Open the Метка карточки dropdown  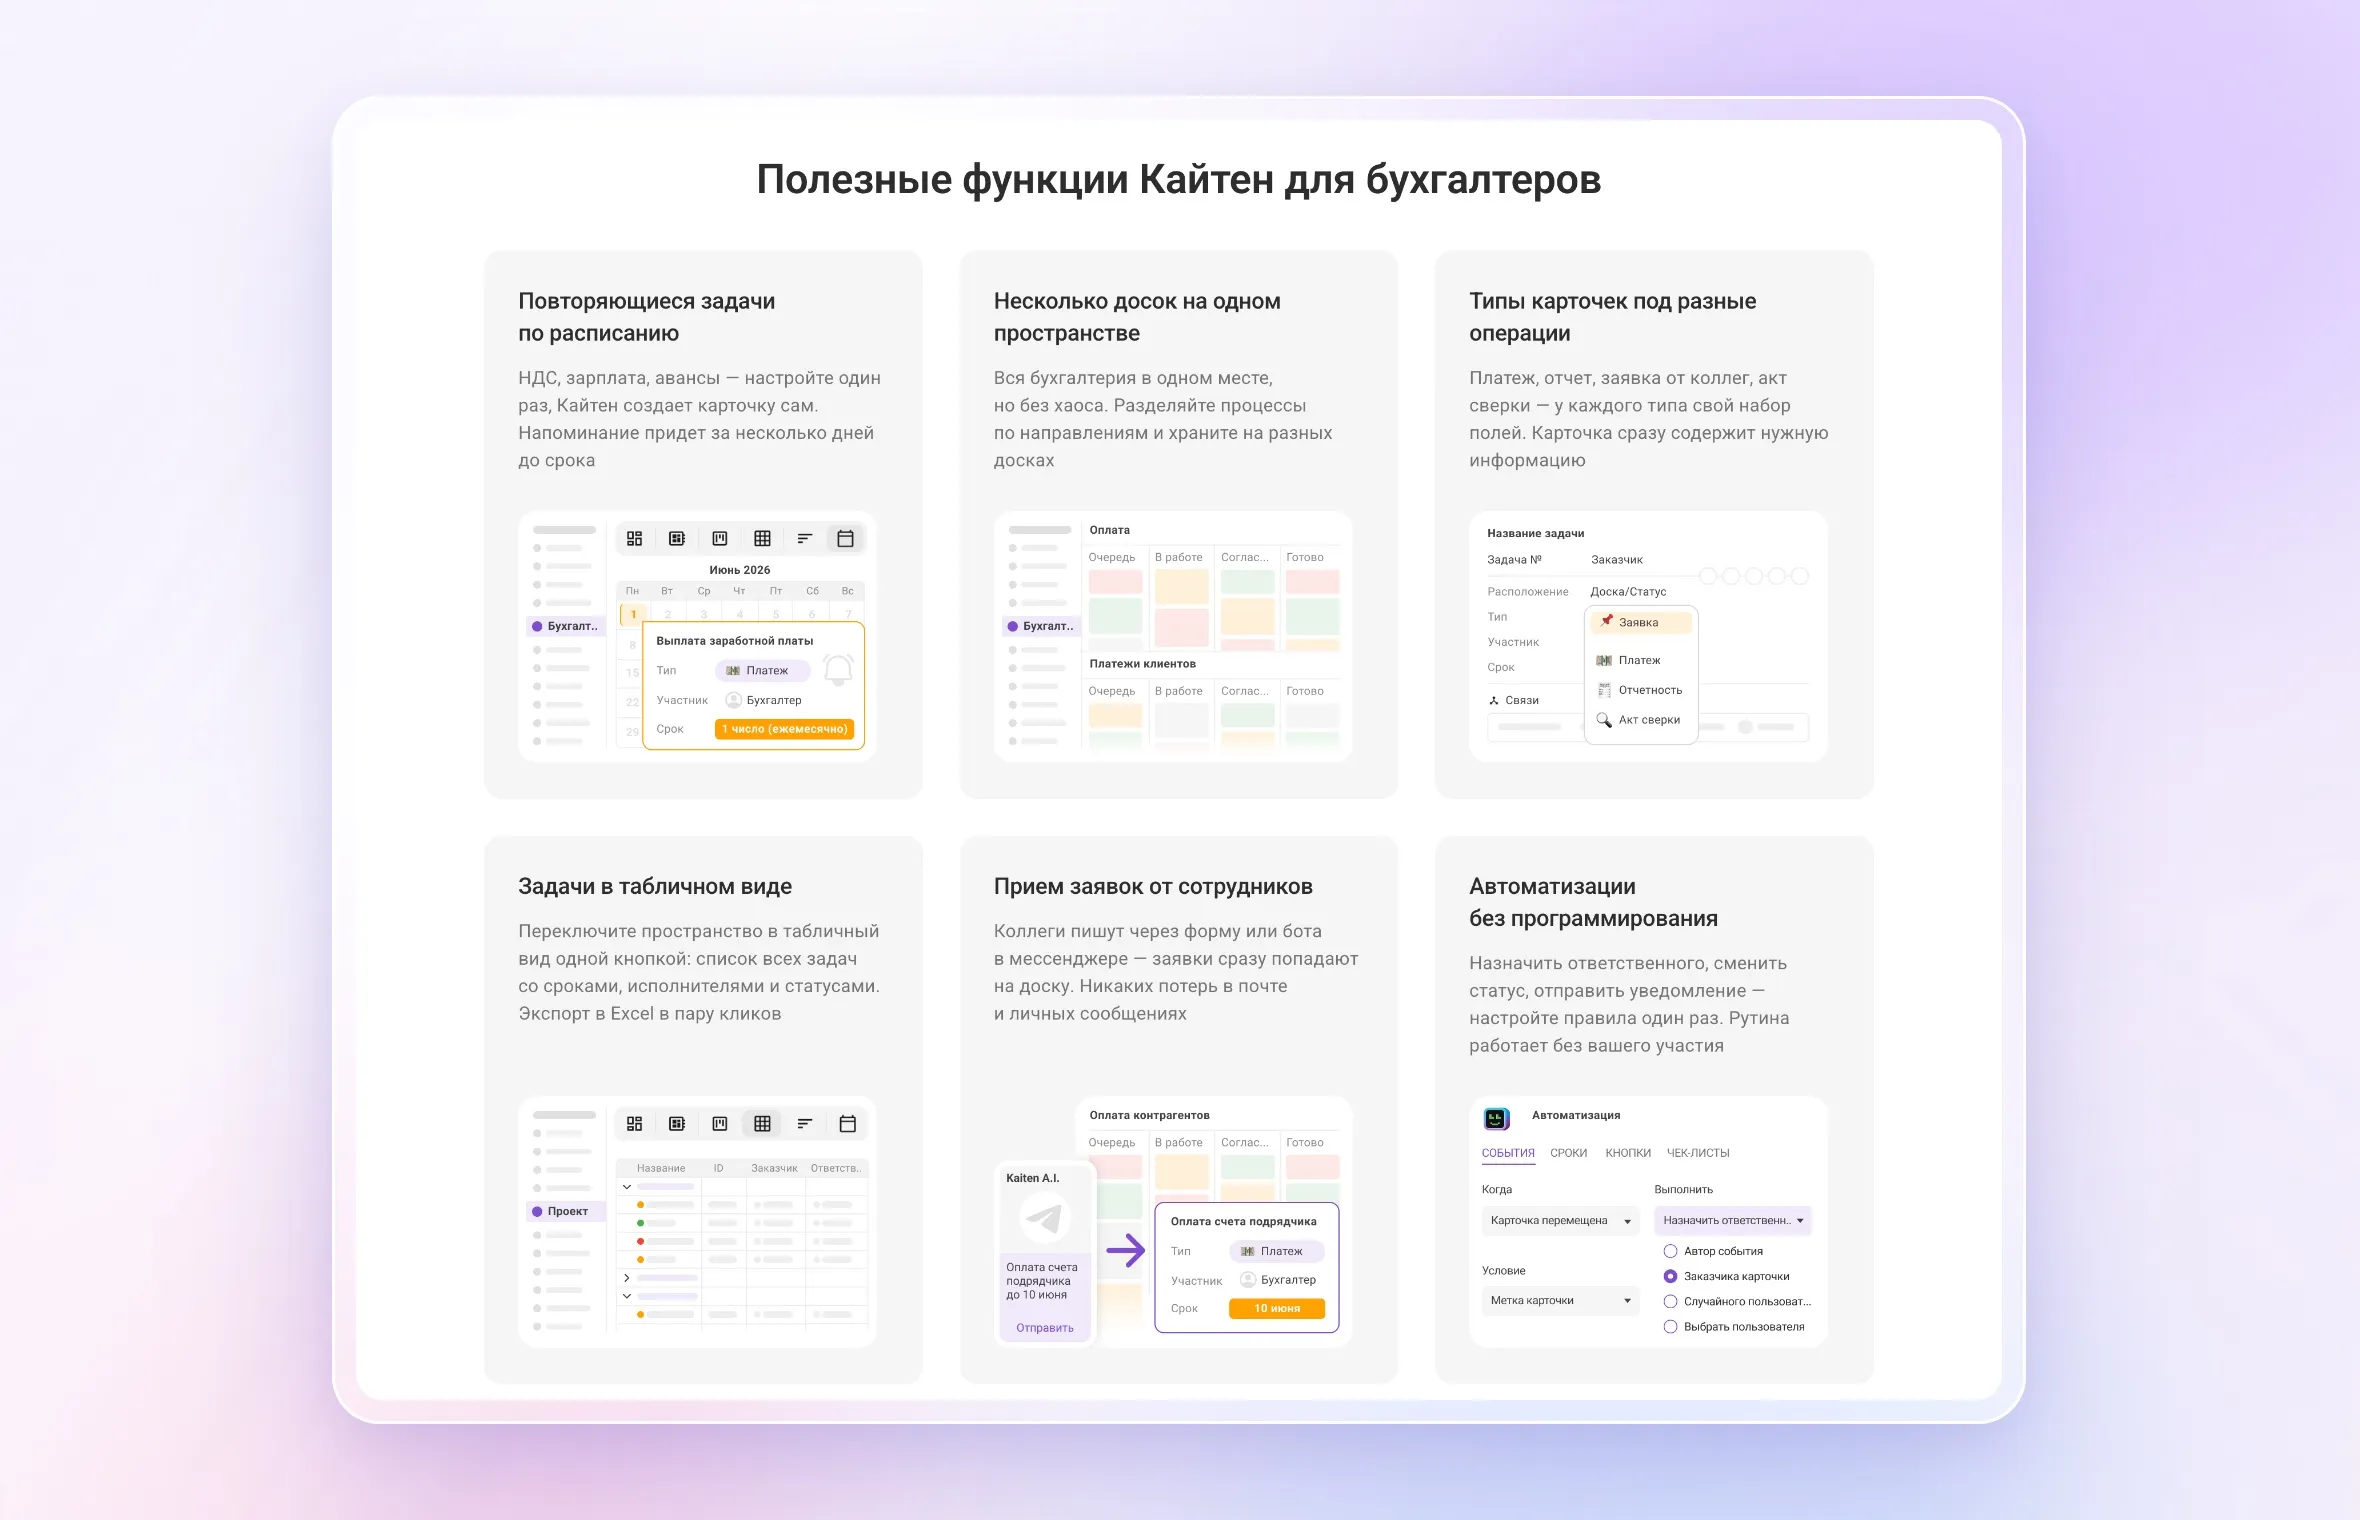1560,1301
